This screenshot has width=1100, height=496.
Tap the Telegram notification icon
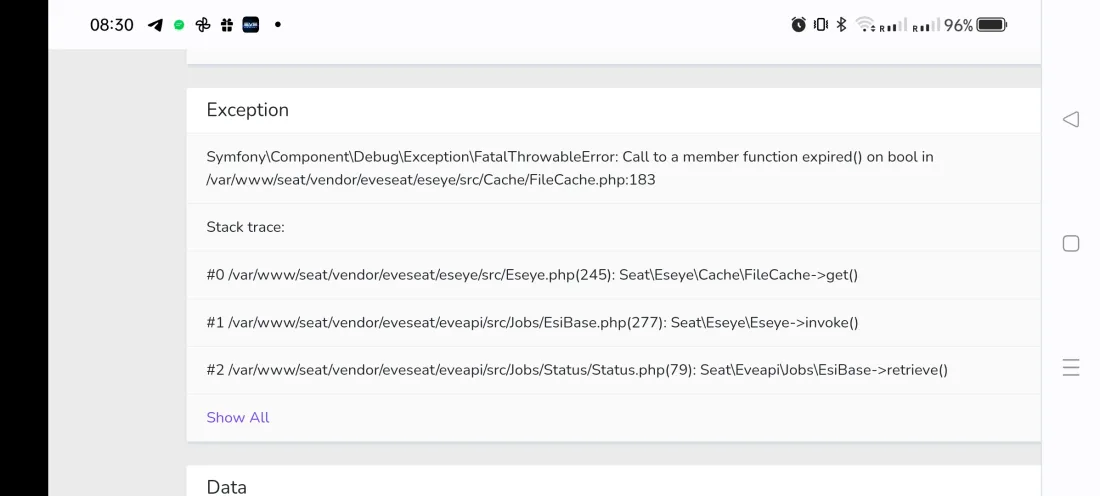tap(155, 25)
